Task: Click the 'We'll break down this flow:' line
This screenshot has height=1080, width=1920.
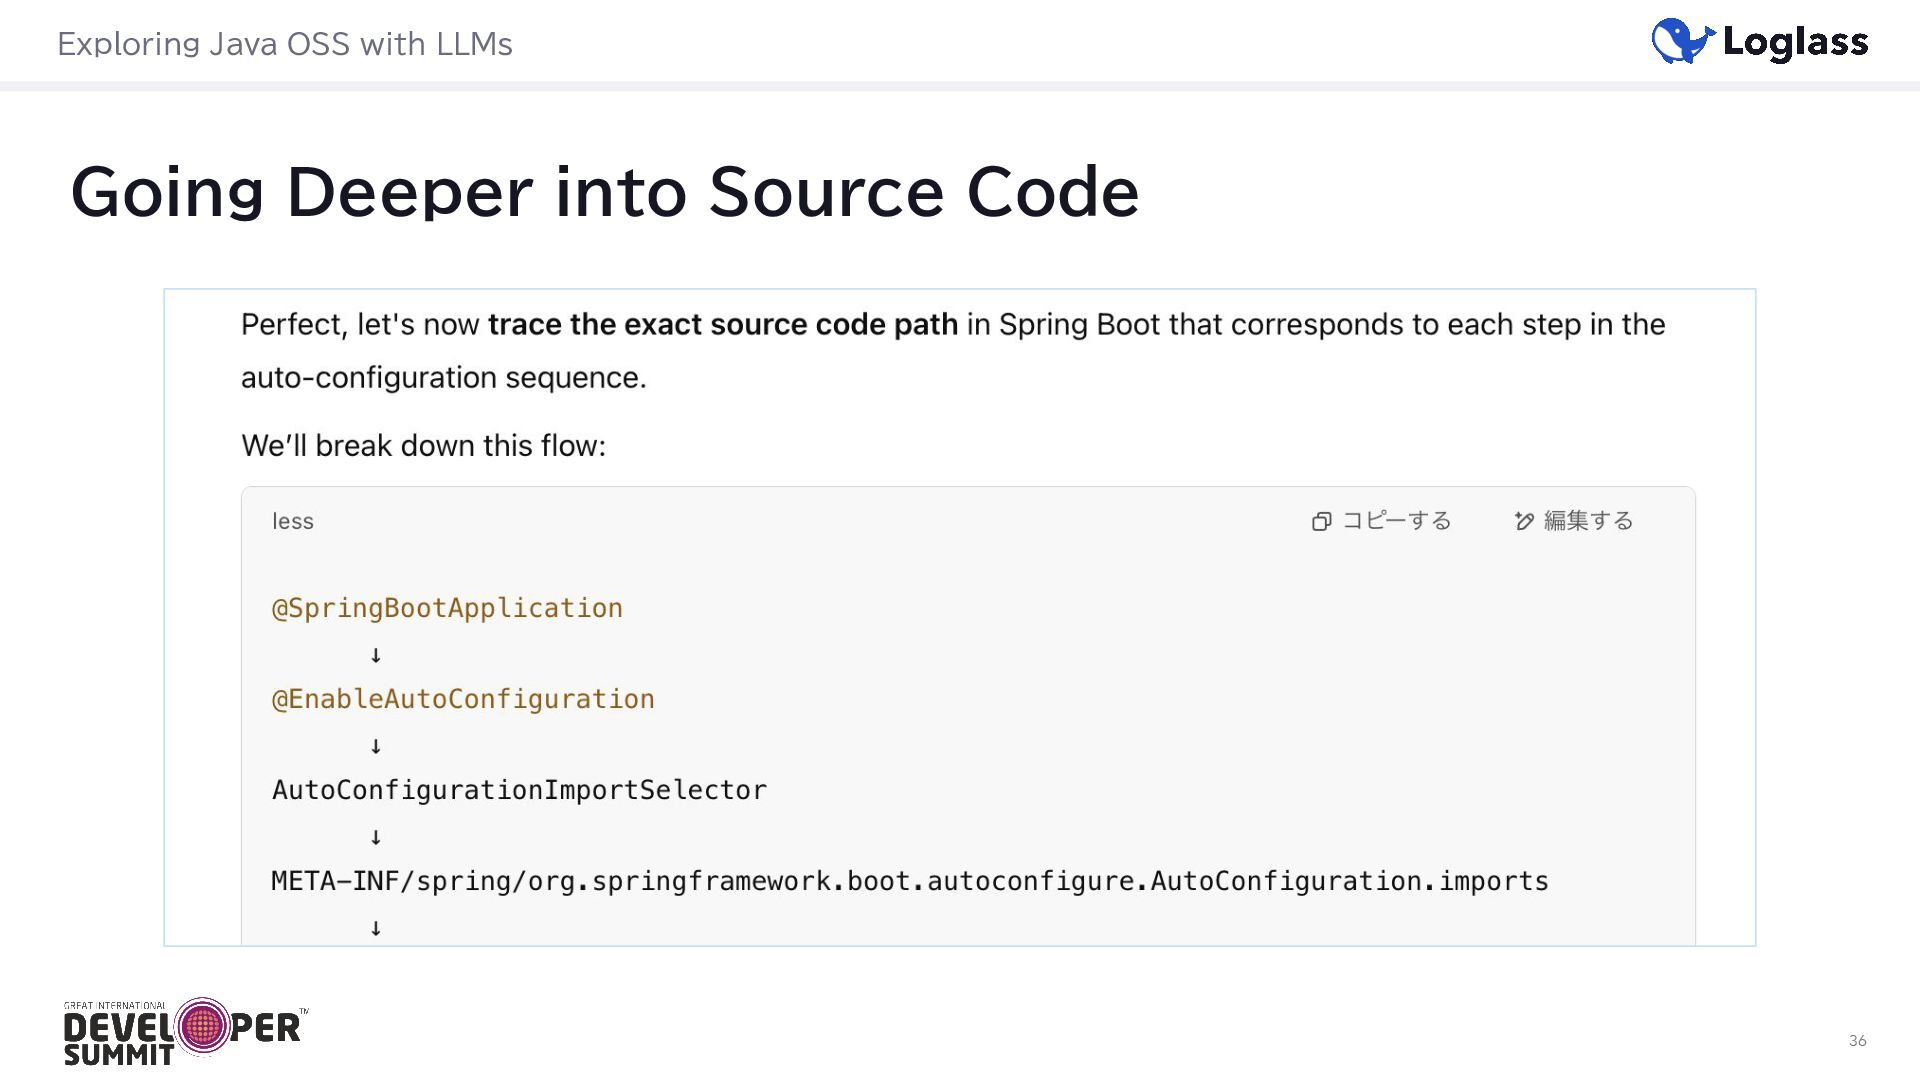Action: [423, 446]
